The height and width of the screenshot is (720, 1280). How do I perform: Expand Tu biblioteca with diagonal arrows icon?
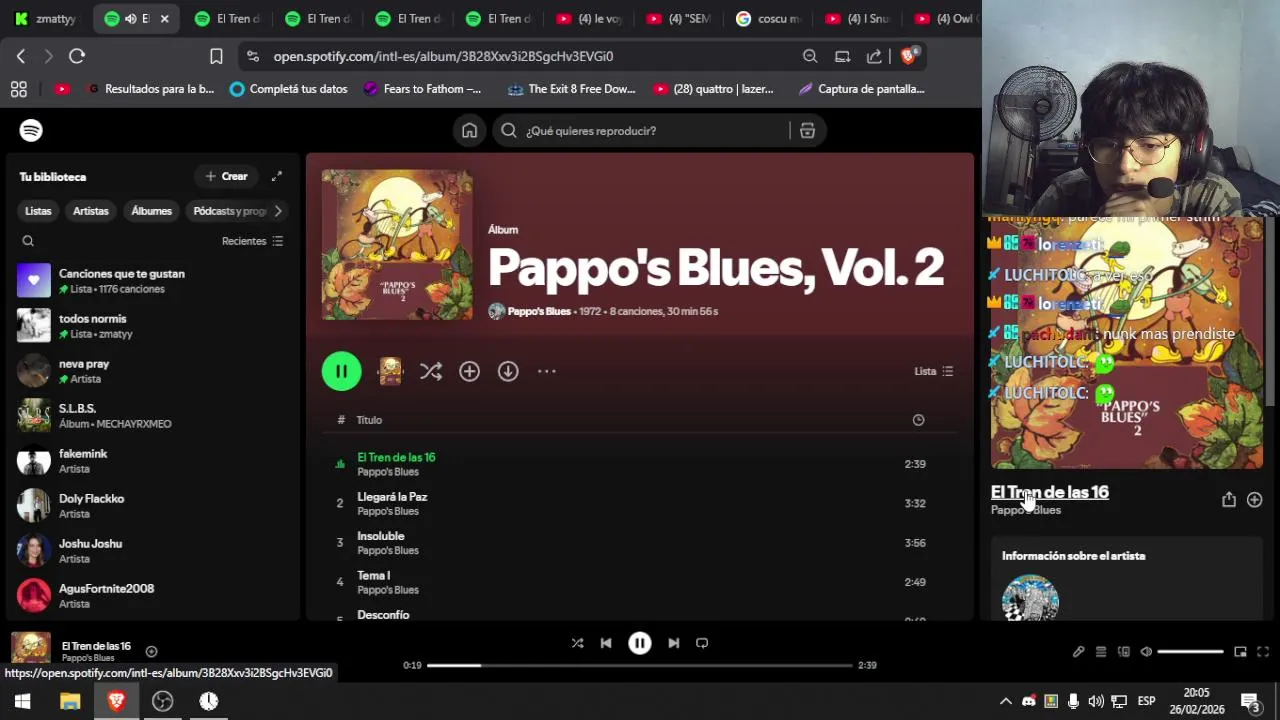pyautogui.click(x=277, y=176)
